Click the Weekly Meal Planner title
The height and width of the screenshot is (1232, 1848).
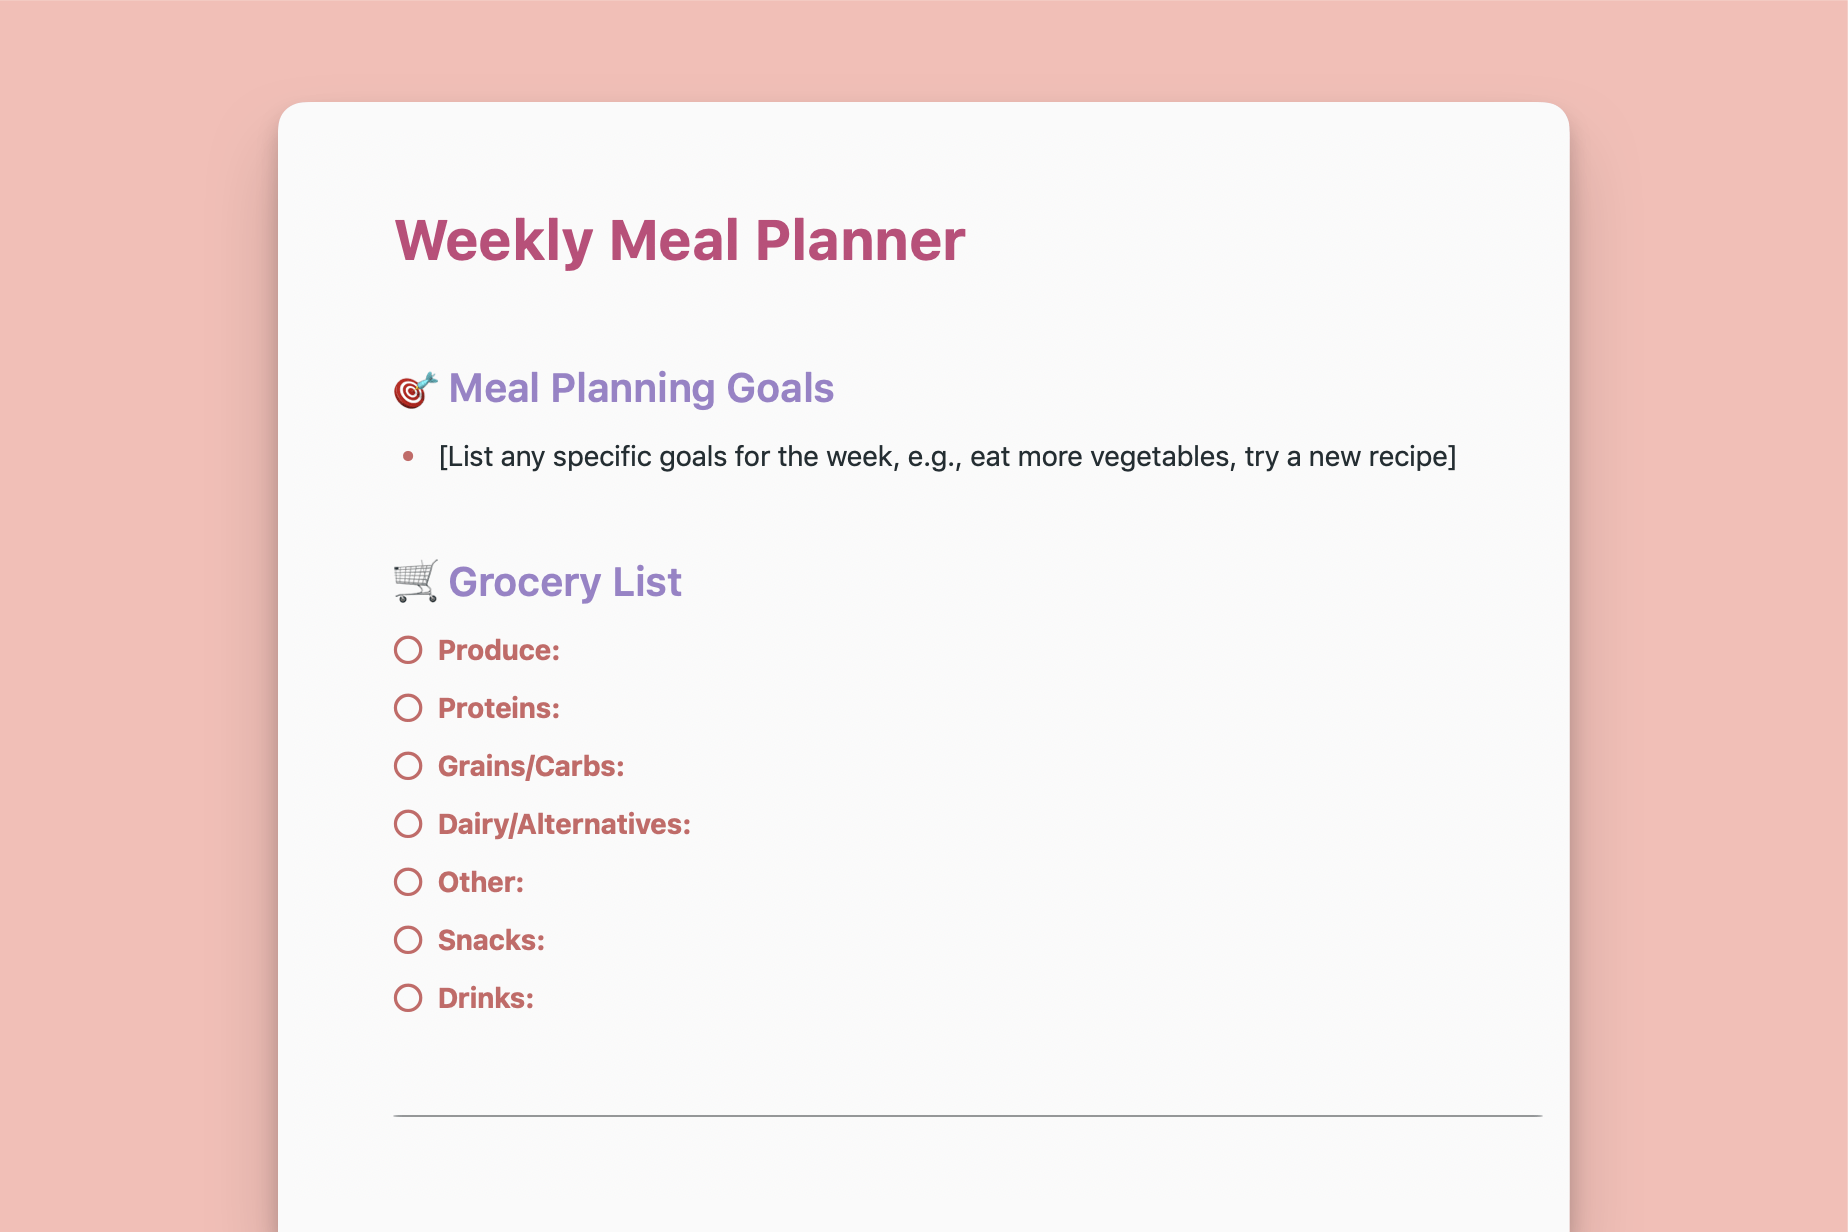coord(680,241)
